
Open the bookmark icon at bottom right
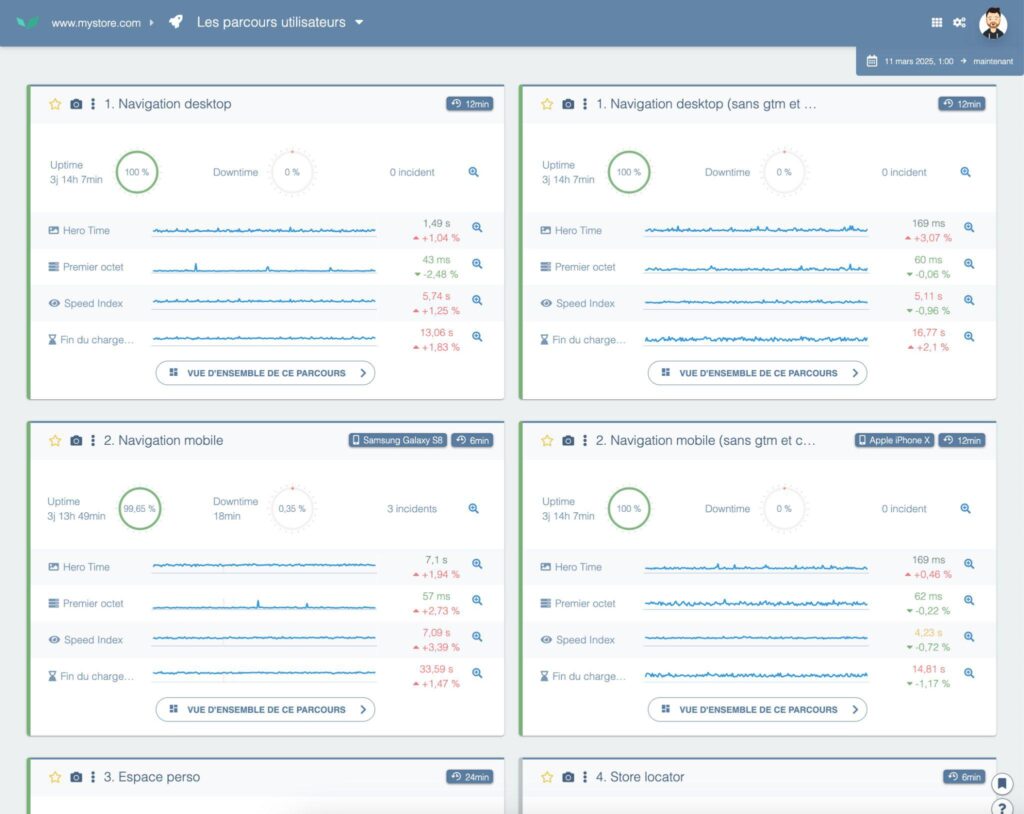click(x=1002, y=784)
